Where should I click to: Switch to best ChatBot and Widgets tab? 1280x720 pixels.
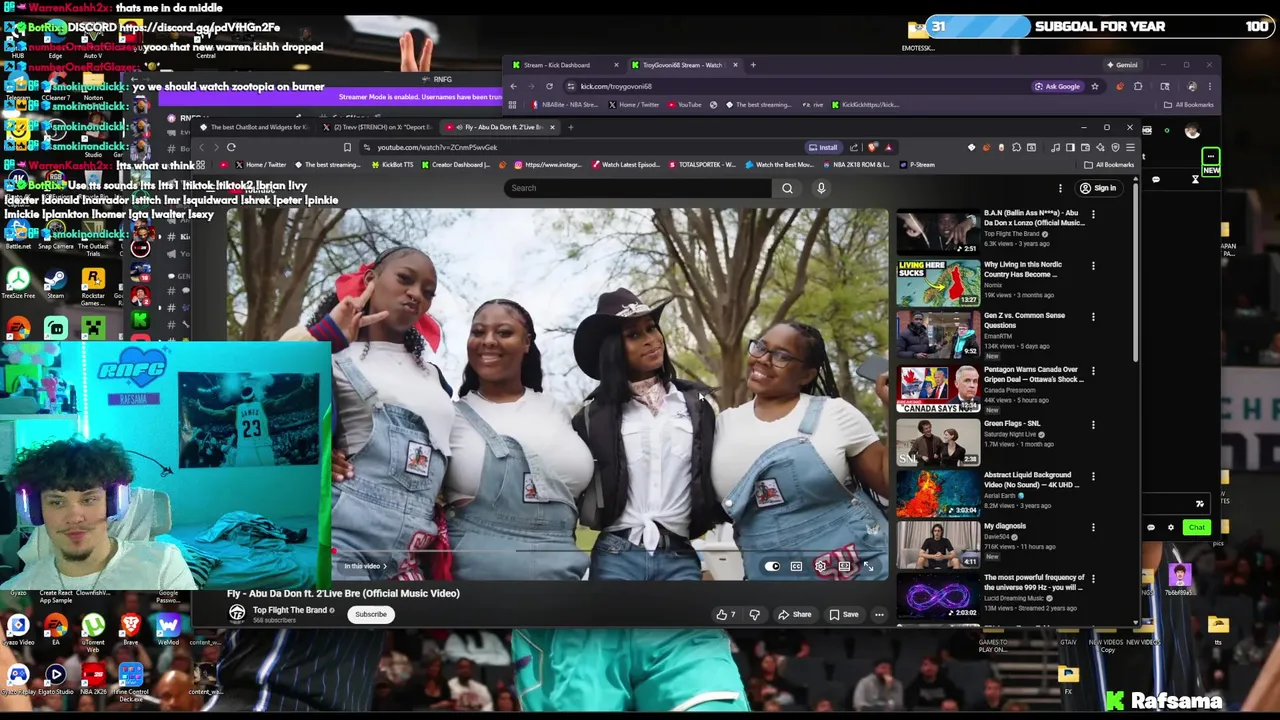pyautogui.click(x=258, y=127)
